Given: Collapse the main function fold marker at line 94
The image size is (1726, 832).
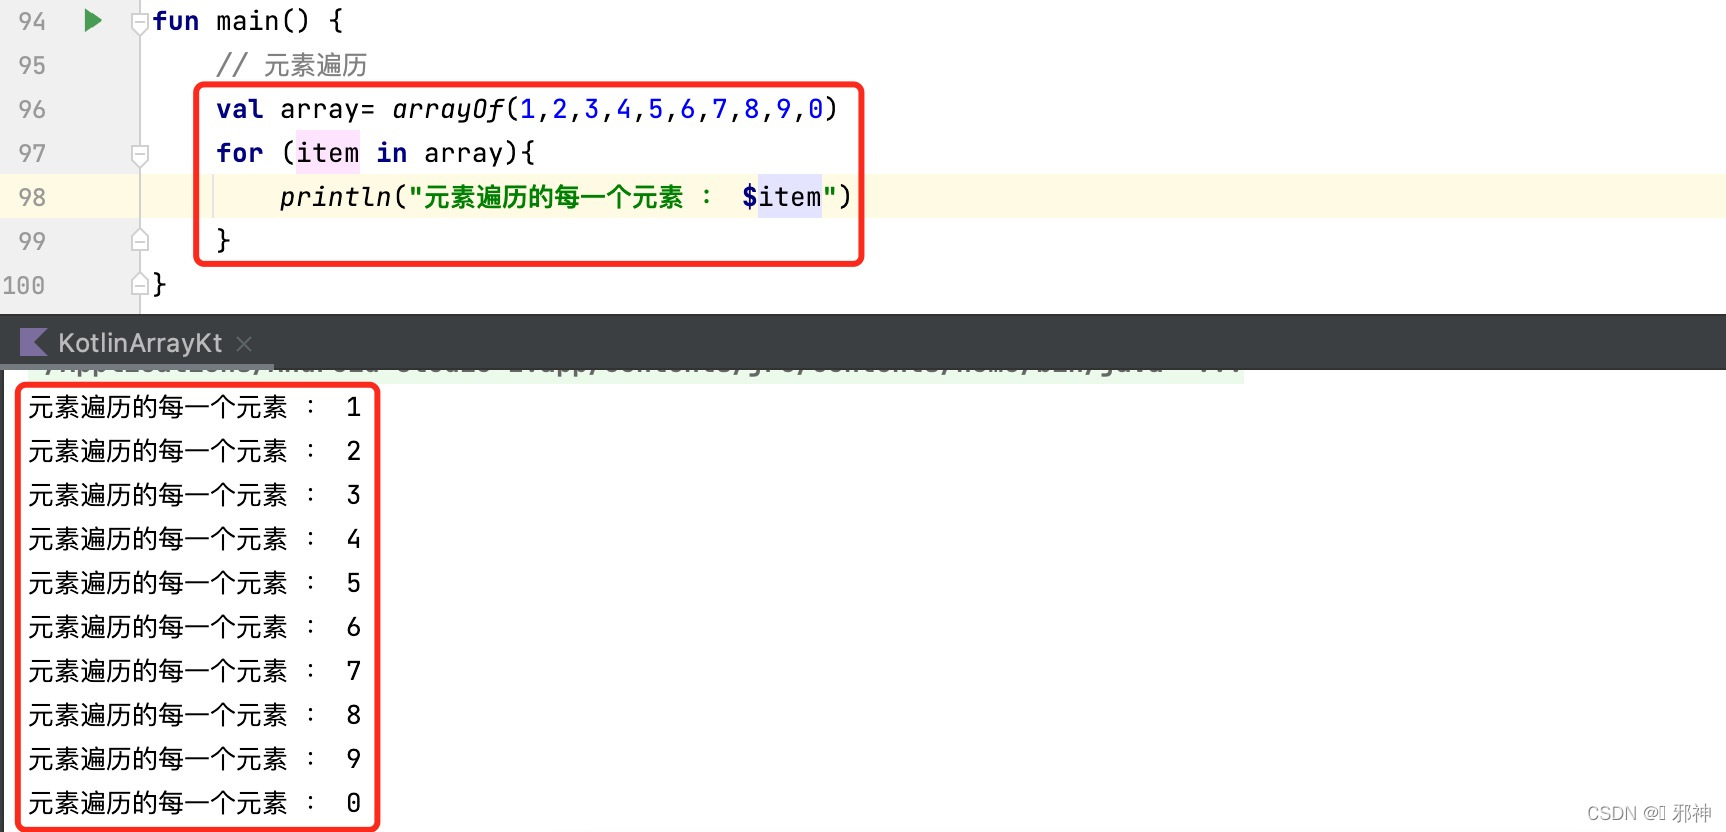Looking at the screenshot, I should [140, 22].
